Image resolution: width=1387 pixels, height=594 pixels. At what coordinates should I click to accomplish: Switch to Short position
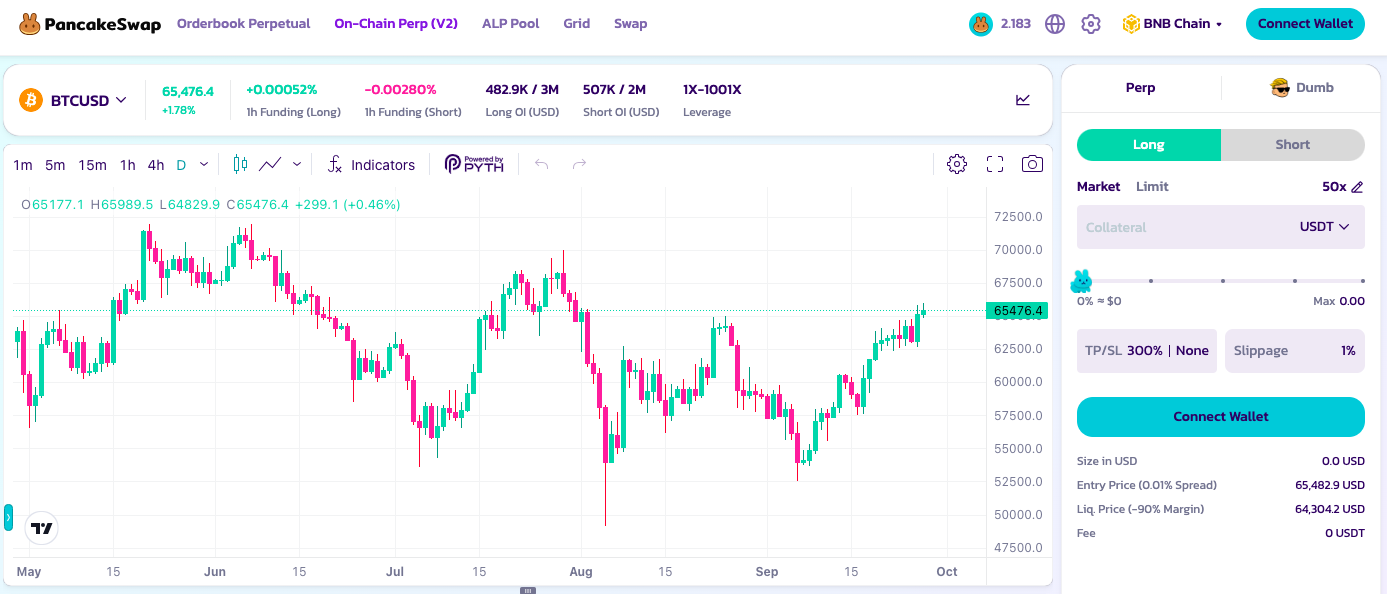click(1293, 145)
